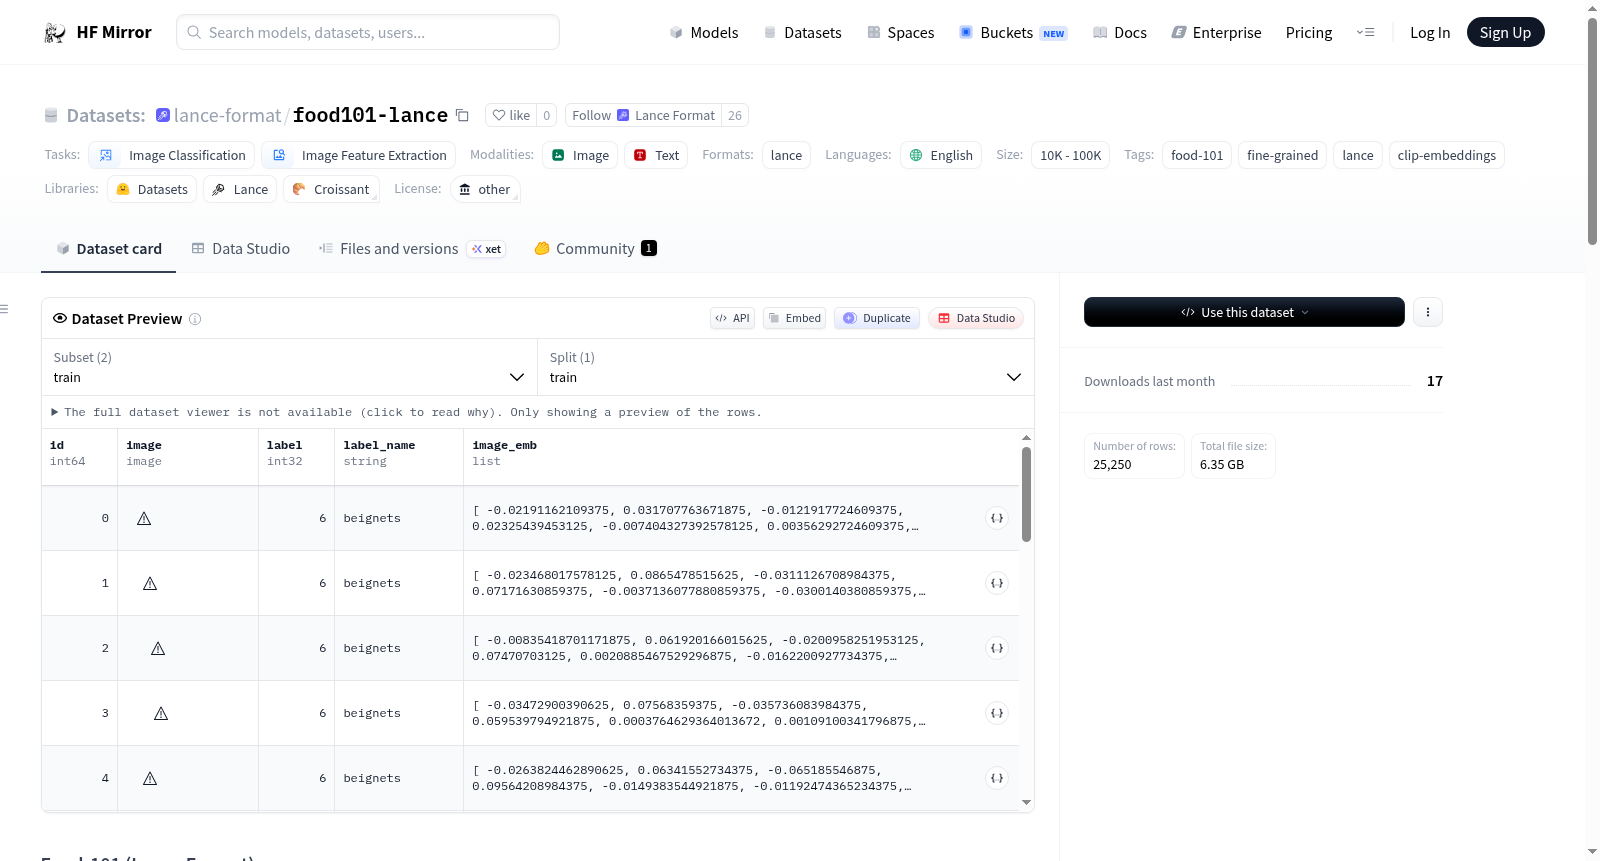
Task: Open the navigation overflow menu
Action: (x=1365, y=32)
